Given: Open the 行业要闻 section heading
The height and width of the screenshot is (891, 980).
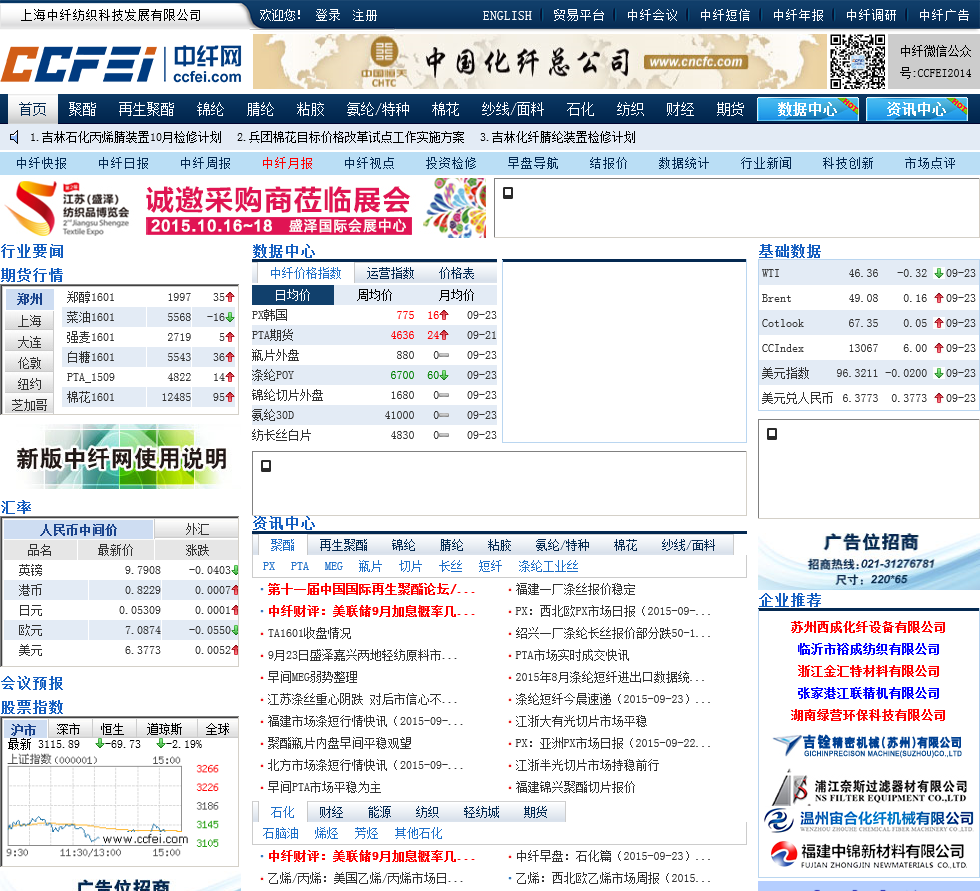Looking at the screenshot, I should 32,251.
